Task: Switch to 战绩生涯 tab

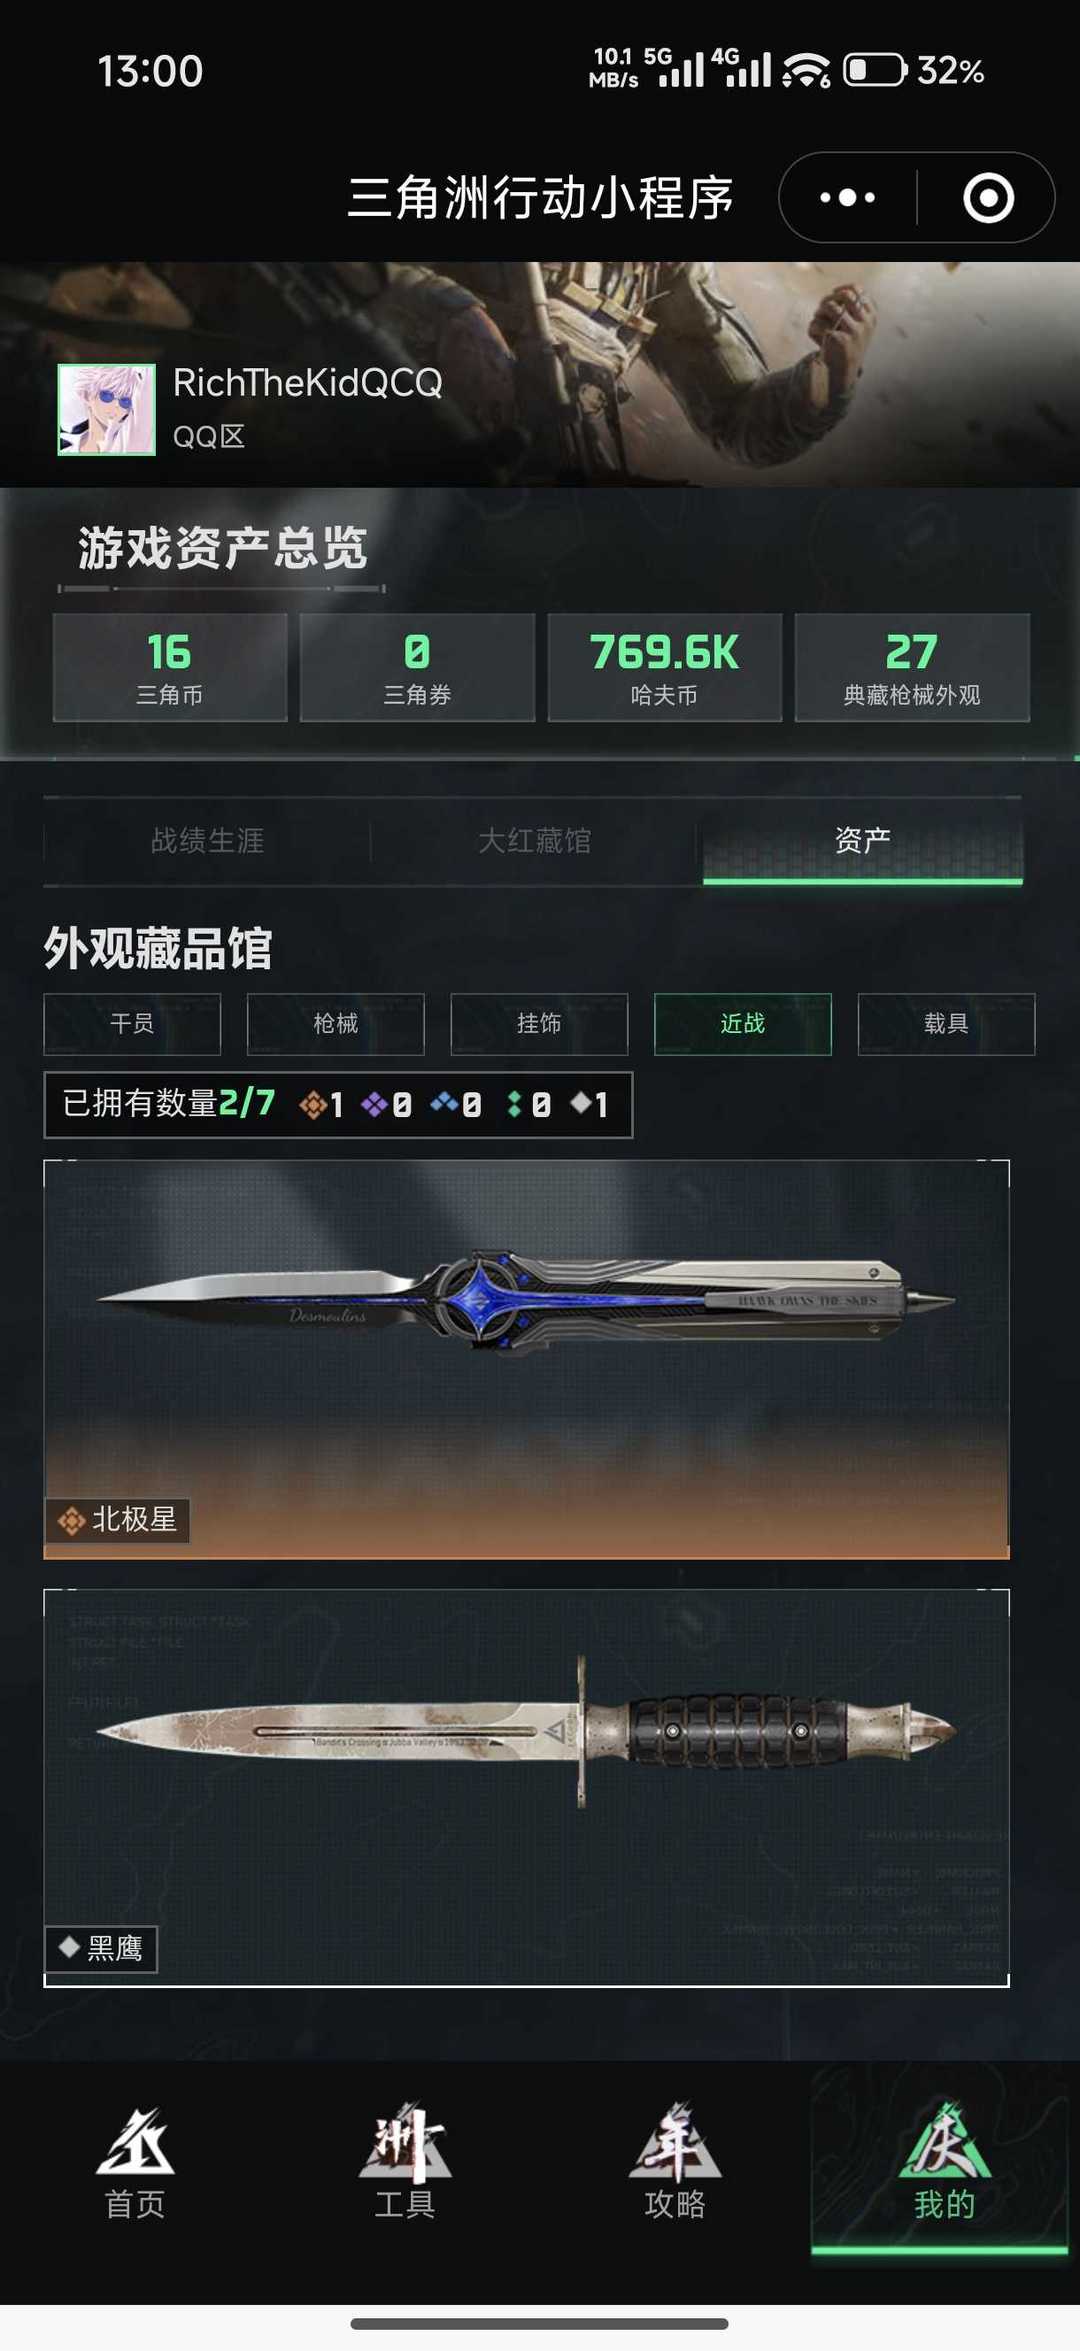Action: pyautogui.click(x=207, y=841)
